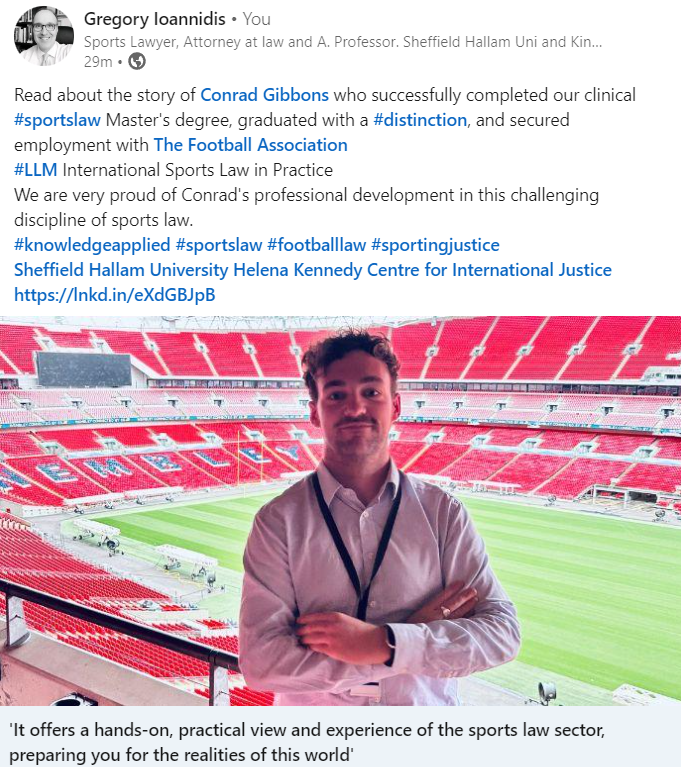Click the globe public visibility icon
The height and width of the screenshot is (767, 681).
pyautogui.click(x=137, y=61)
